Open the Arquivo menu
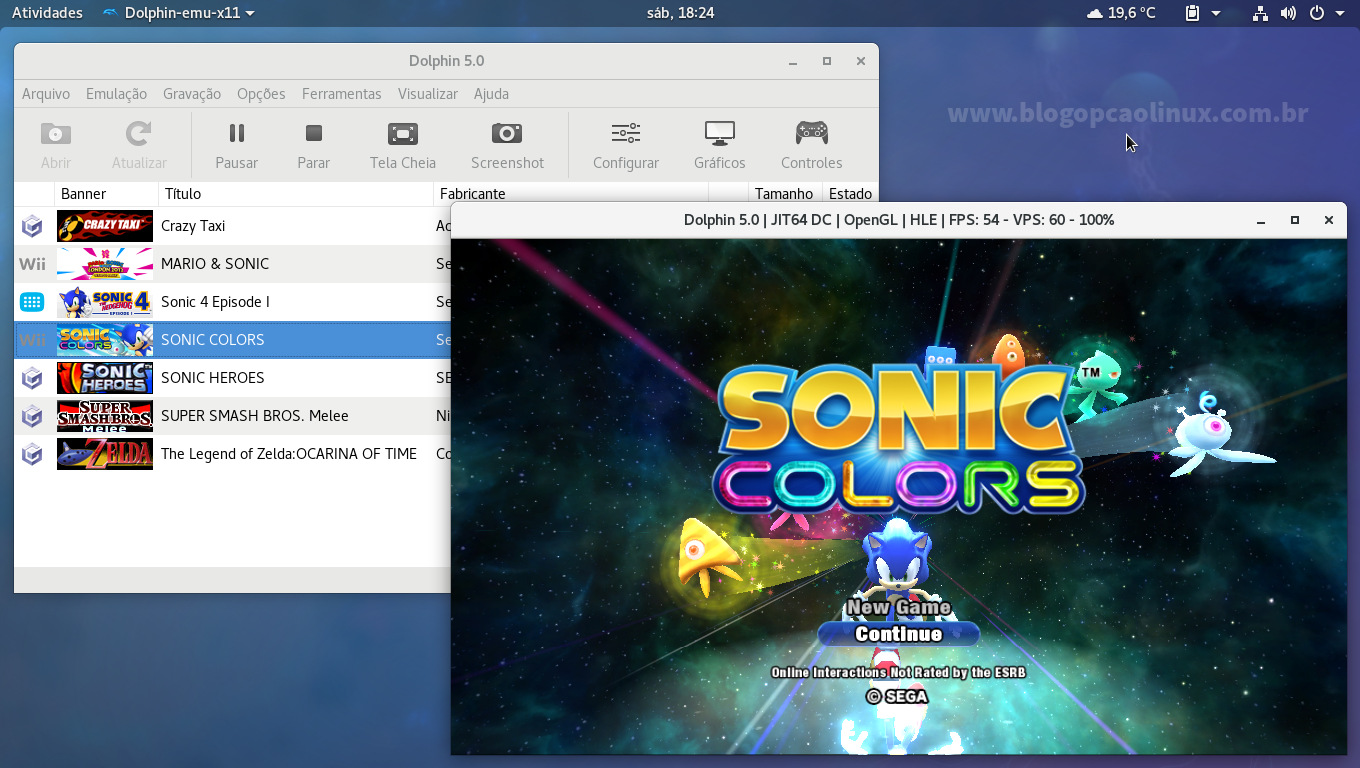Screen dimensions: 1360x768 pyautogui.click(x=46, y=94)
